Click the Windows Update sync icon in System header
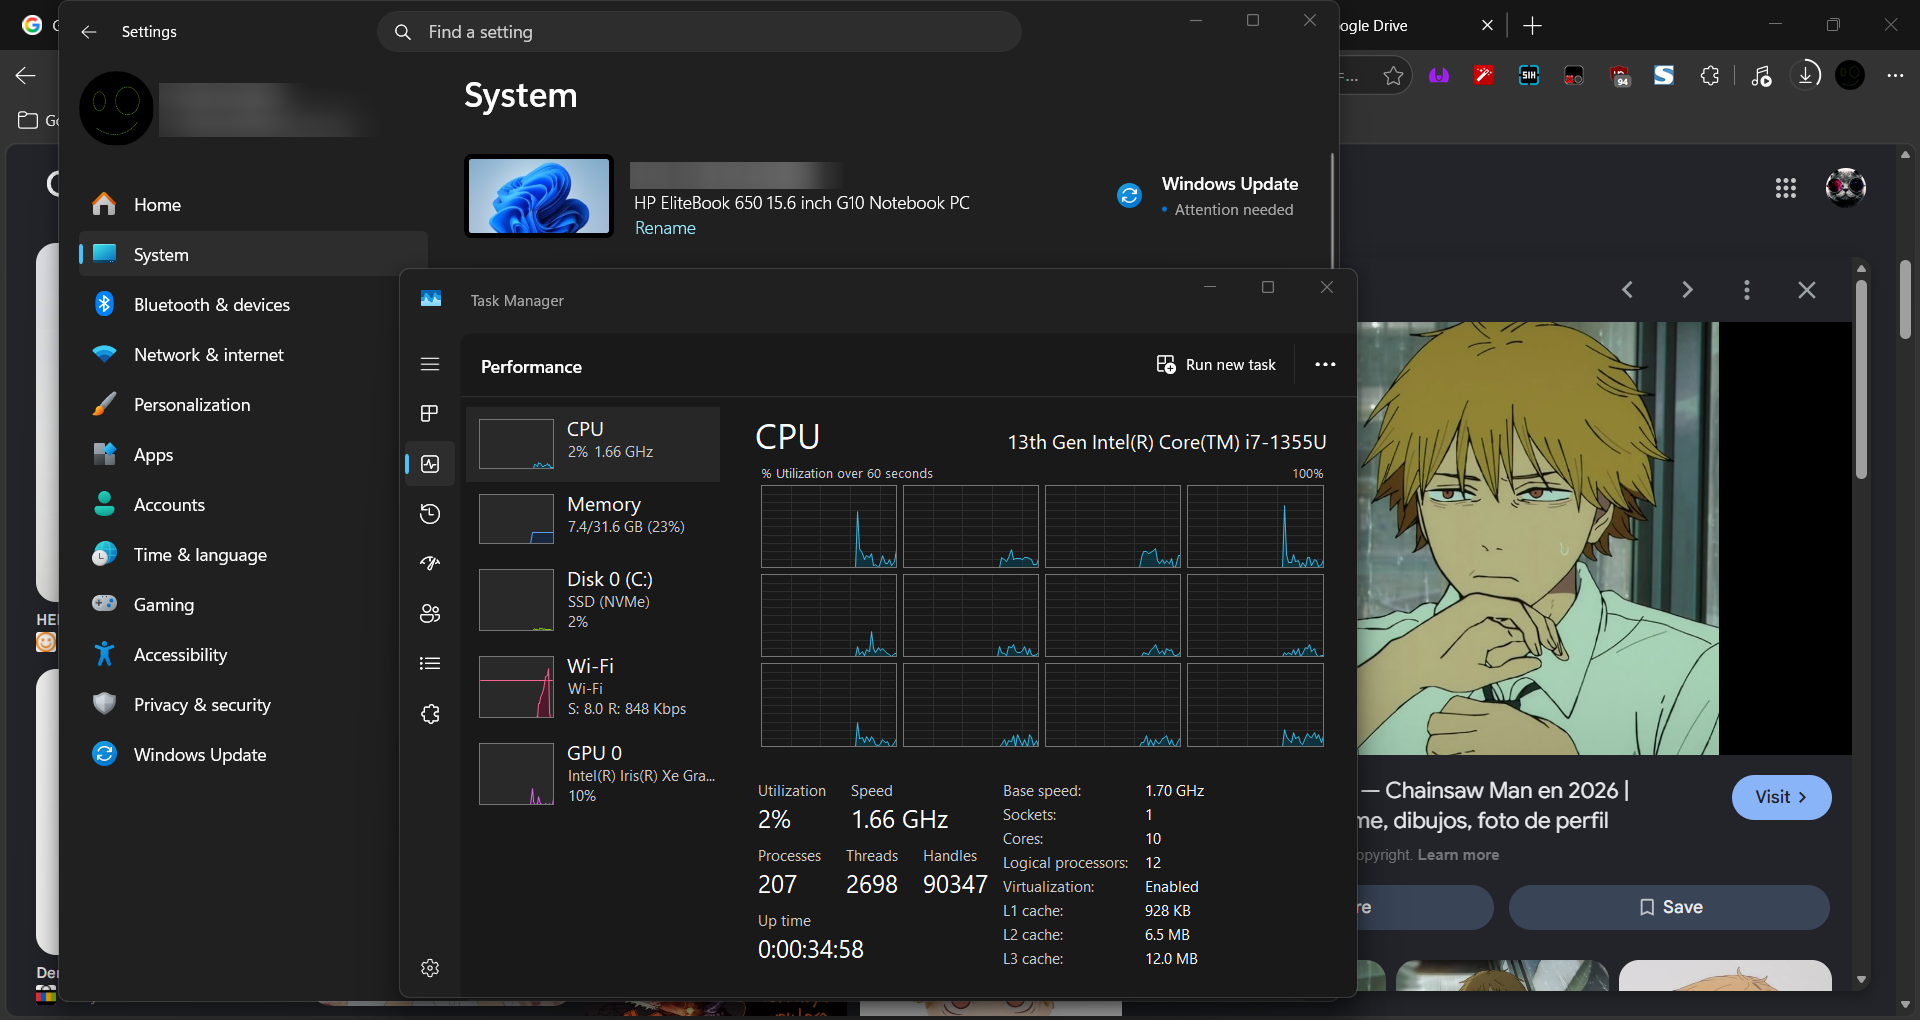This screenshot has width=1920, height=1020. click(x=1130, y=195)
